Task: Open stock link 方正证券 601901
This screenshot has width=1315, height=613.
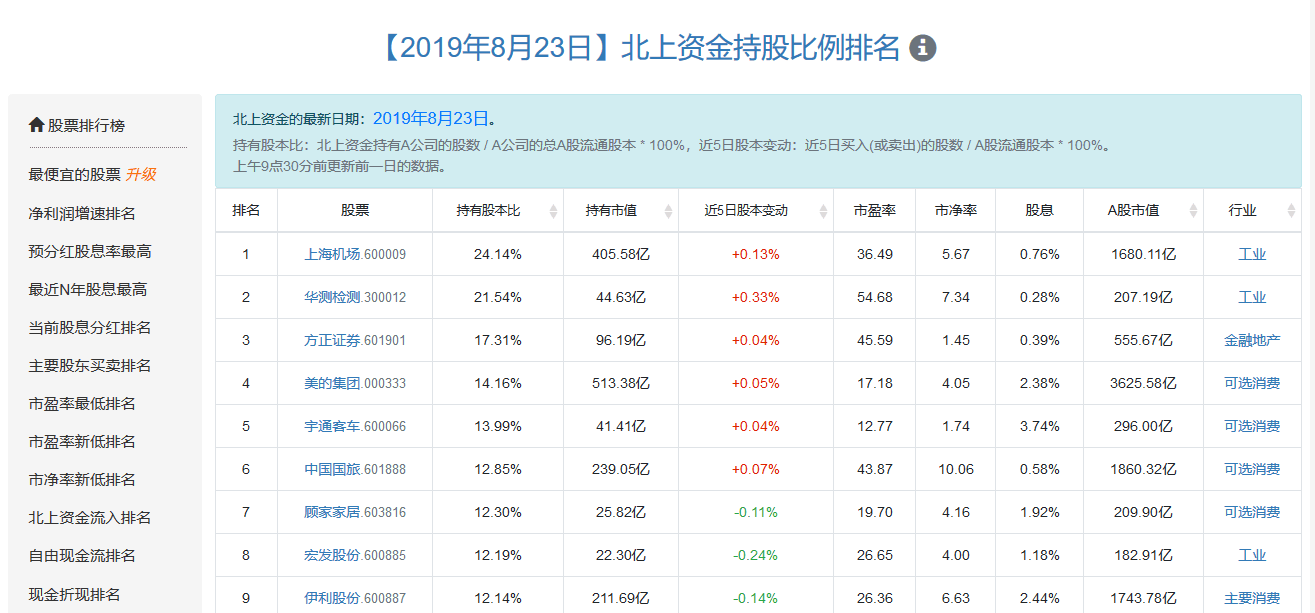Action: pos(355,340)
